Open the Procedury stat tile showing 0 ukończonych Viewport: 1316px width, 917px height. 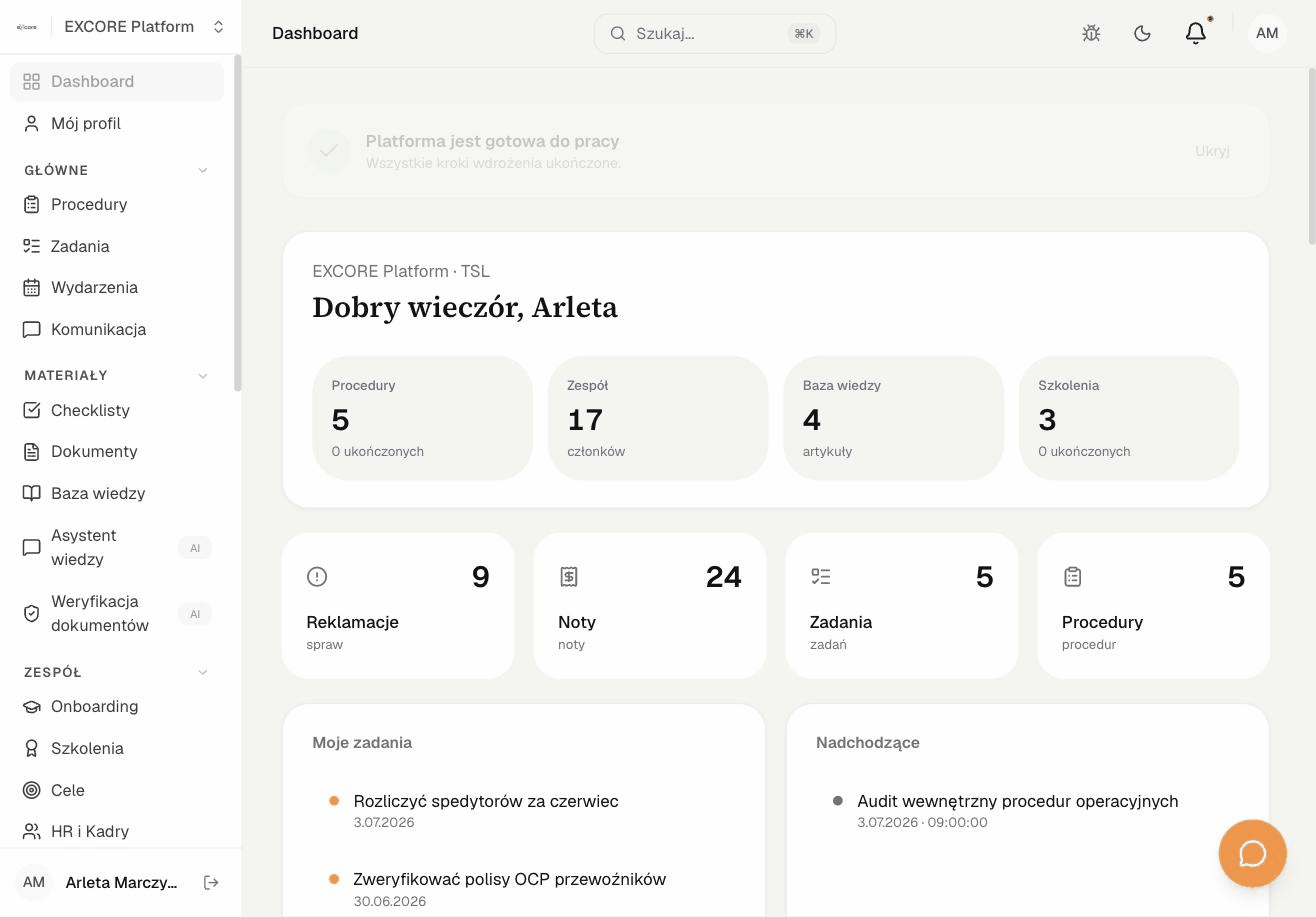click(x=422, y=418)
